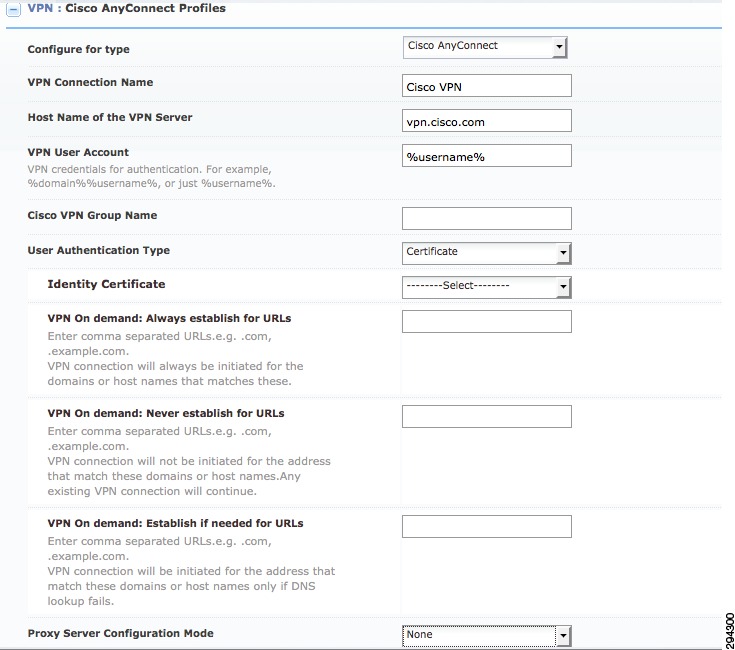The image size is (735, 650).
Task: Collapse the VPN Cisco AnyConnect Profiles section
Action: pyautogui.click(x=13, y=9)
